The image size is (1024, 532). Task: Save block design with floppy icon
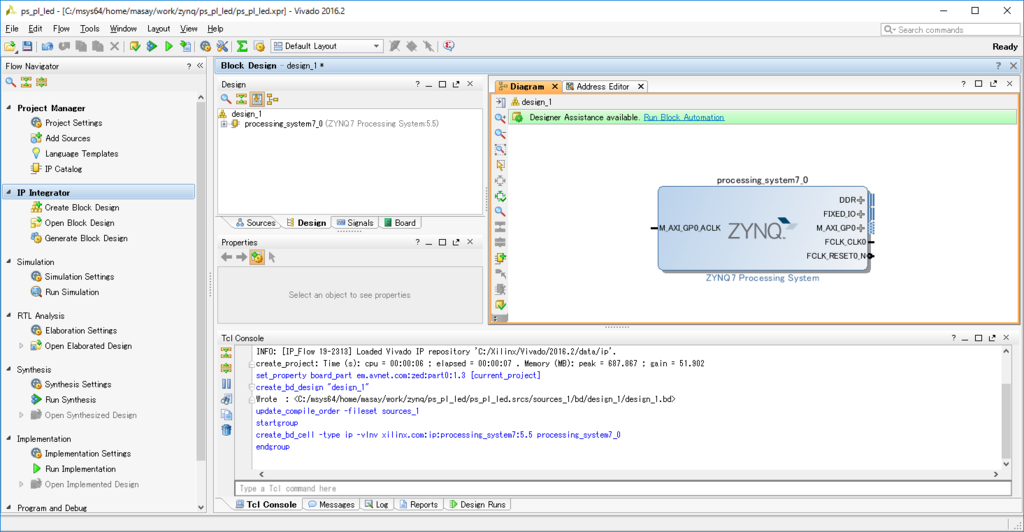coord(27,46)
